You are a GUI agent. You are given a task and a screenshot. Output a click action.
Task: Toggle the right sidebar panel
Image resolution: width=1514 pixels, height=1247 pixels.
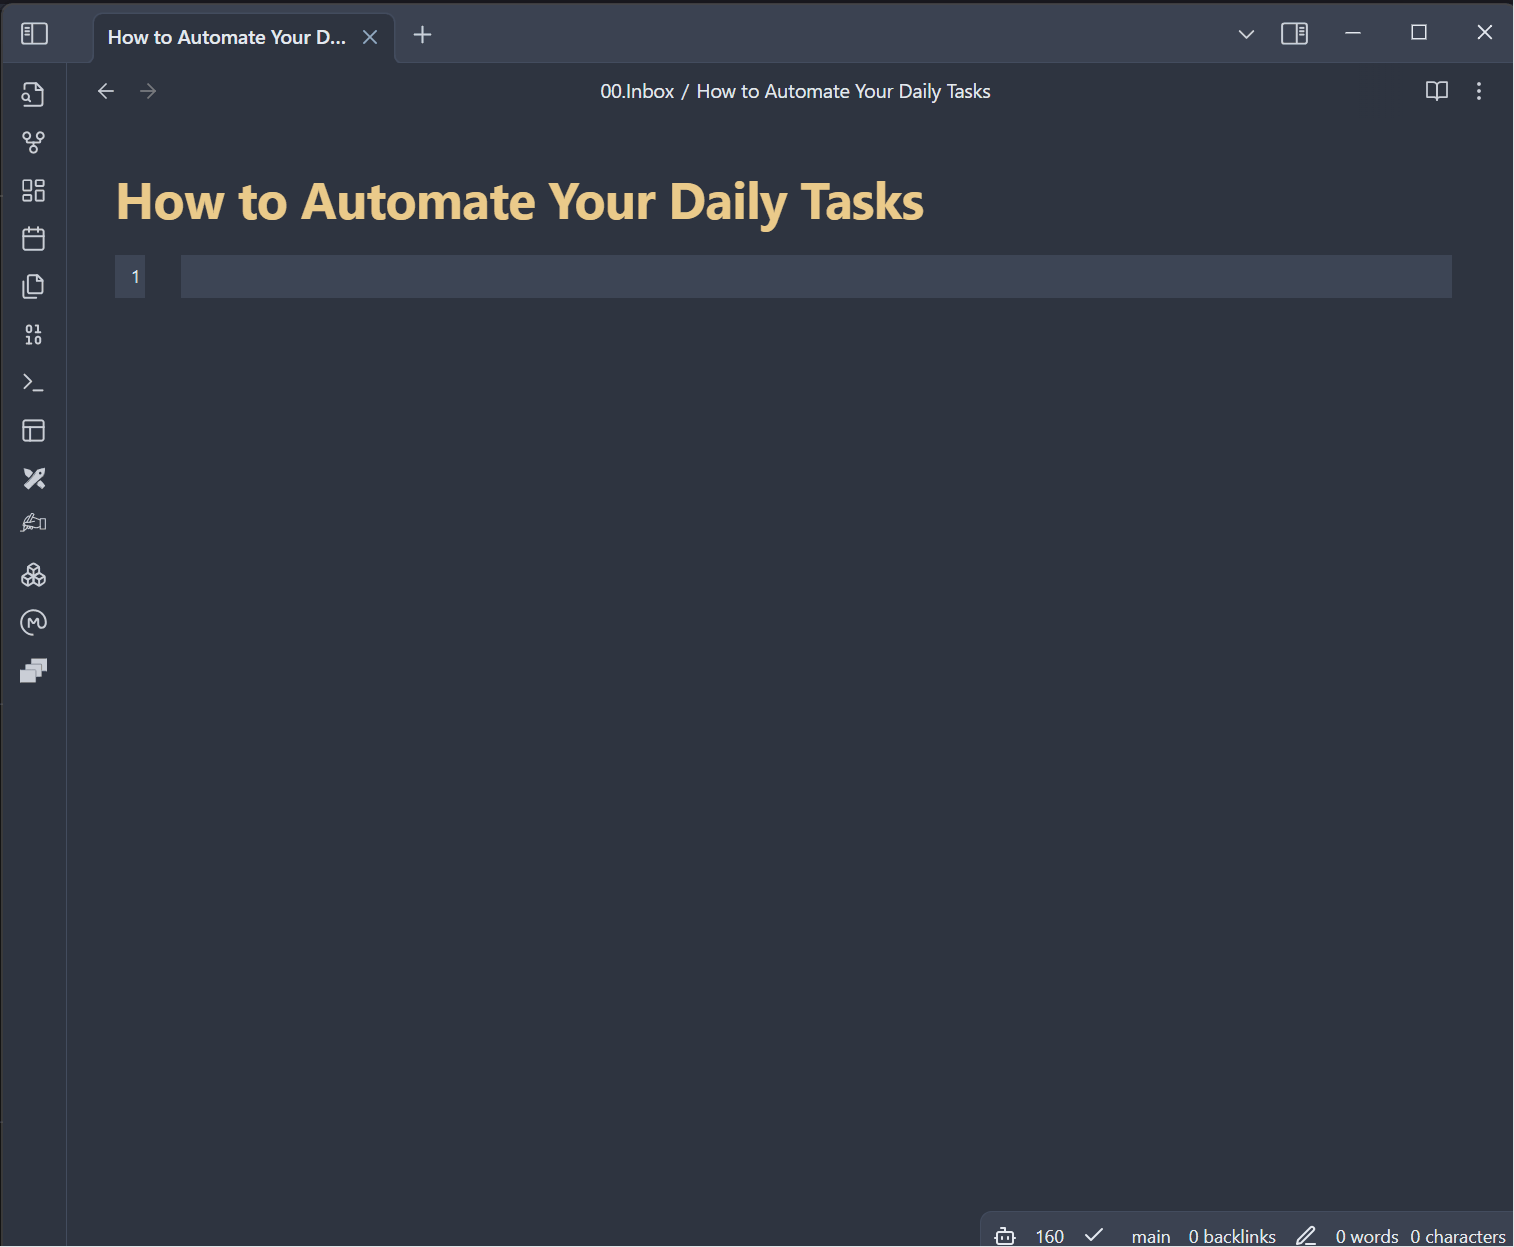point(1294,34)
